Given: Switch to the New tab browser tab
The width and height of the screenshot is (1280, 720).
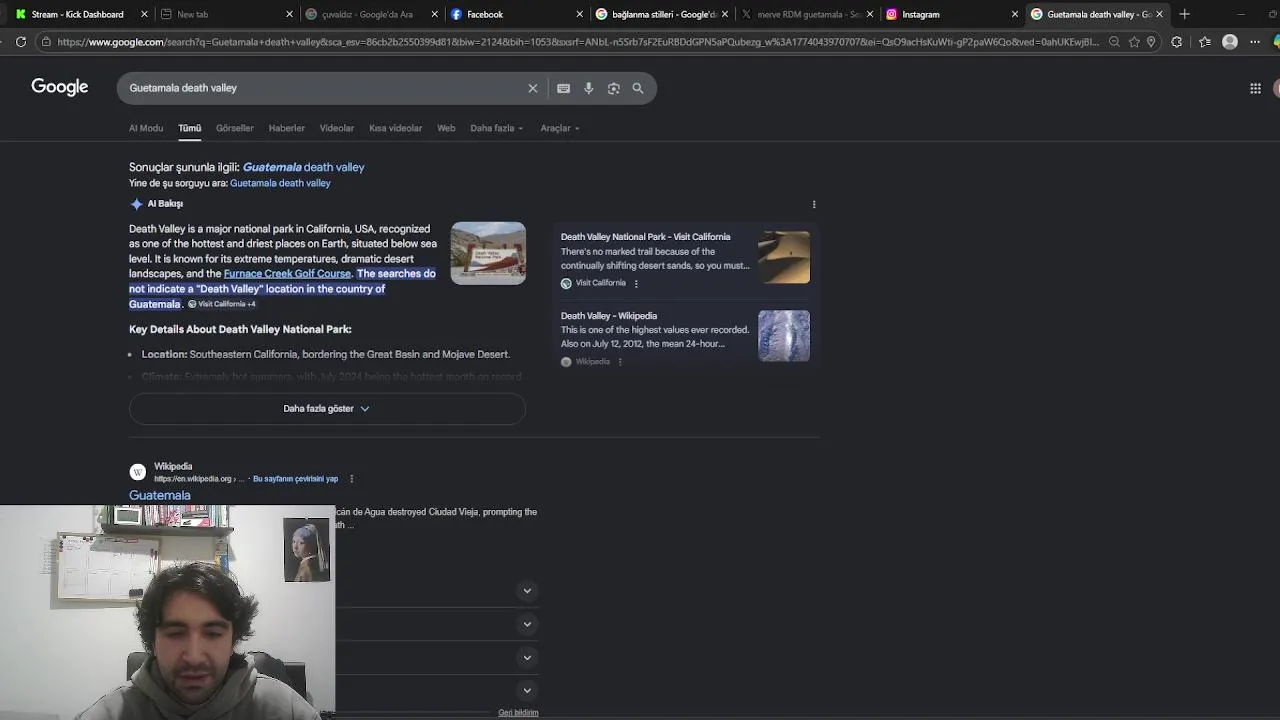Looking at the screenshot, I should (225, 14).
